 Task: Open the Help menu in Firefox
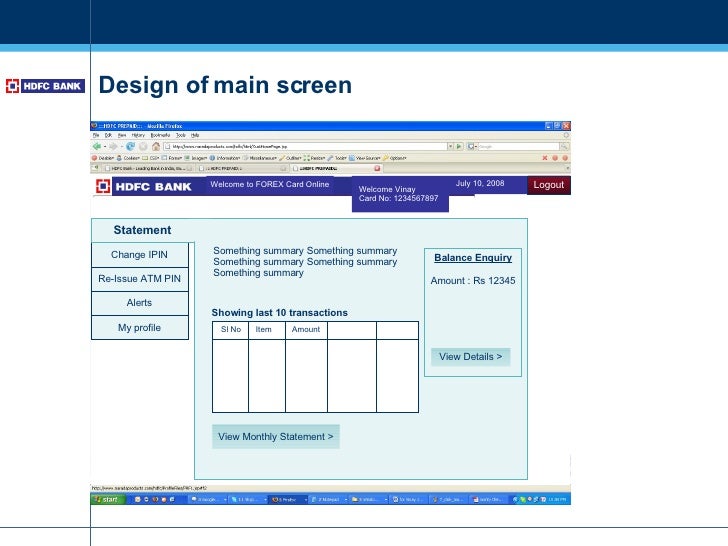pyautogui.click(x=195, y=135)
